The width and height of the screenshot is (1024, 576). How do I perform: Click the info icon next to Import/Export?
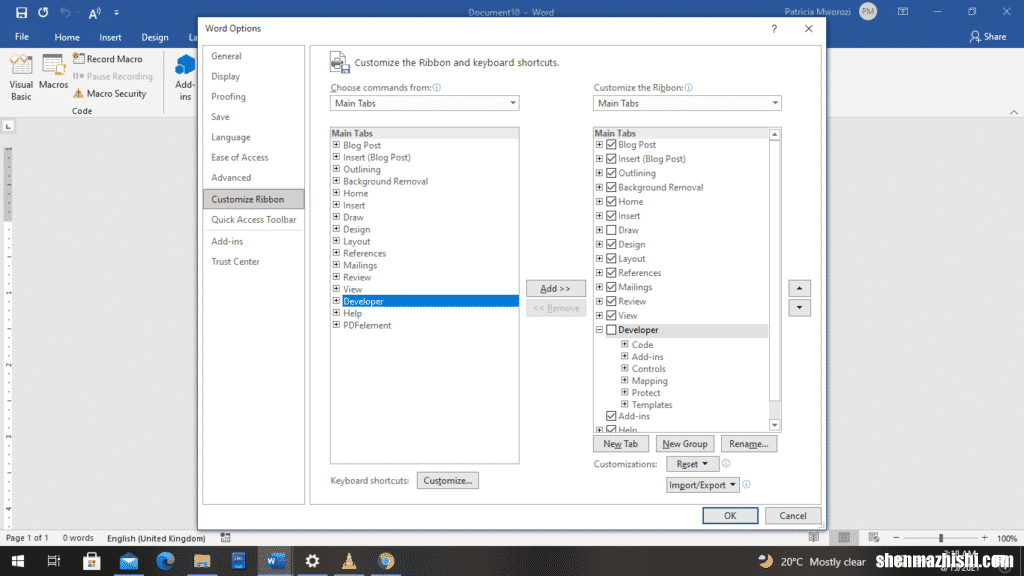(x=746, y=485)
